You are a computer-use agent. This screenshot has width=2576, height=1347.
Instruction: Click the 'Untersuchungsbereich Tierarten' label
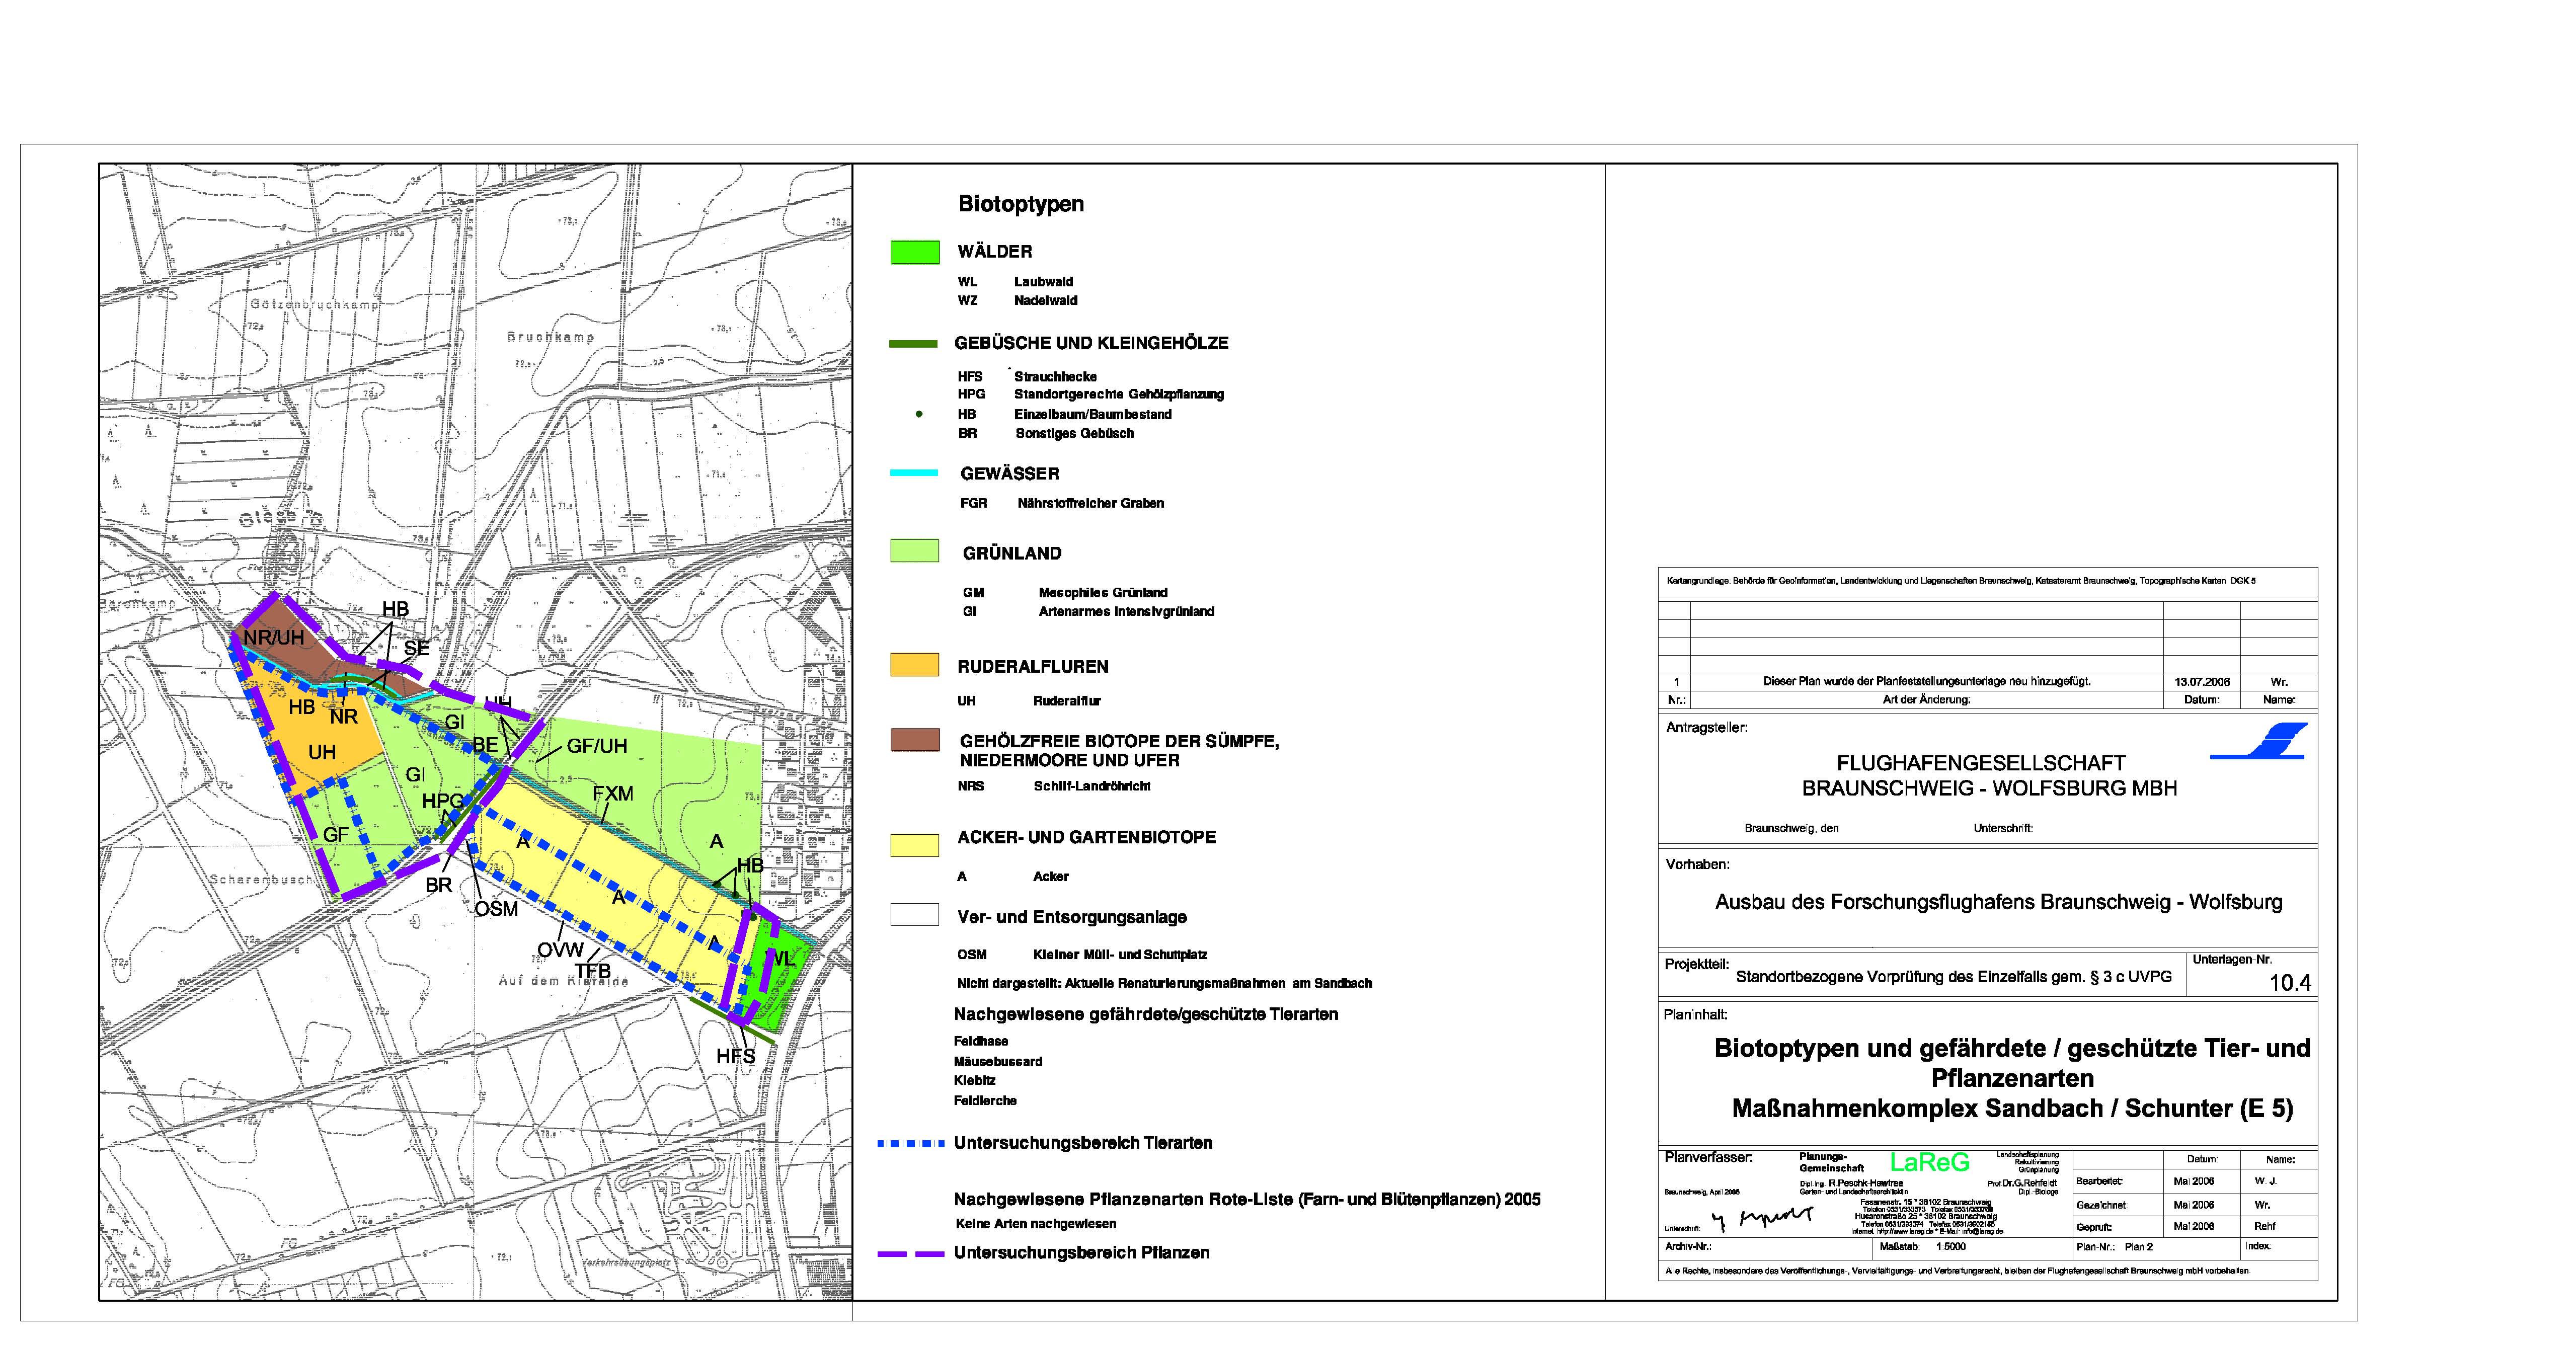(x=1083, y=1143)
